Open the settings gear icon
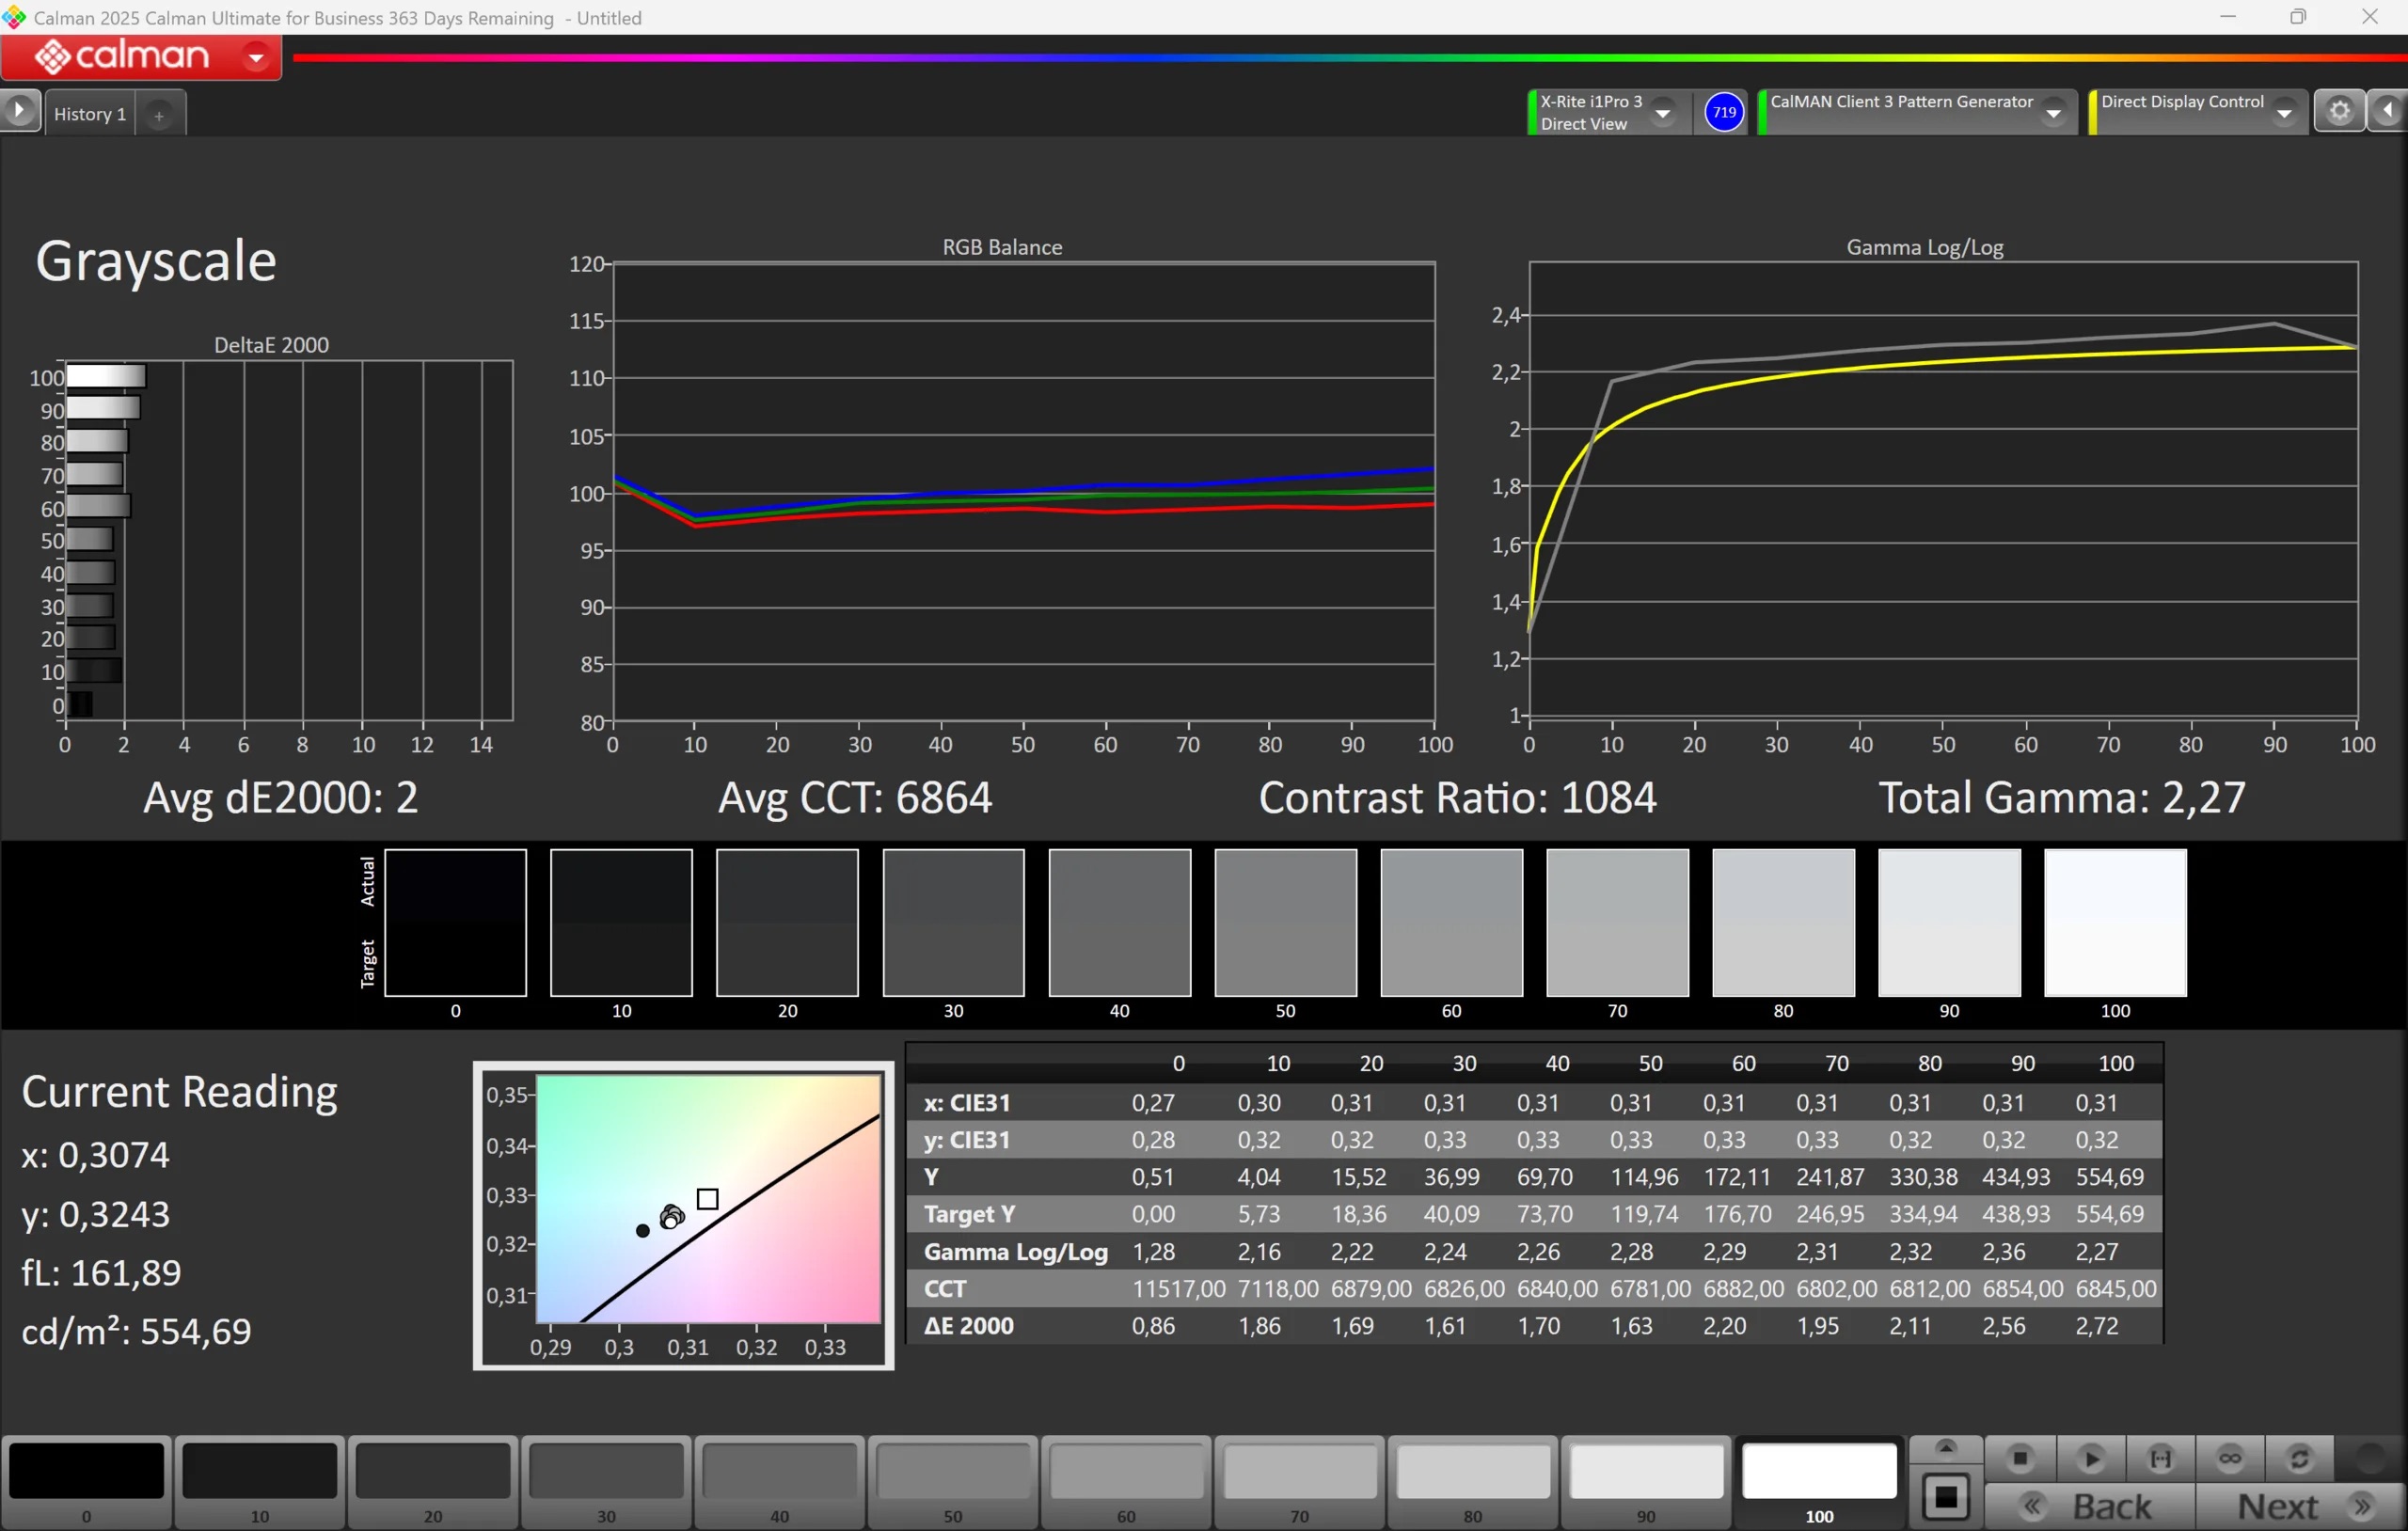 pos(2339,111)
